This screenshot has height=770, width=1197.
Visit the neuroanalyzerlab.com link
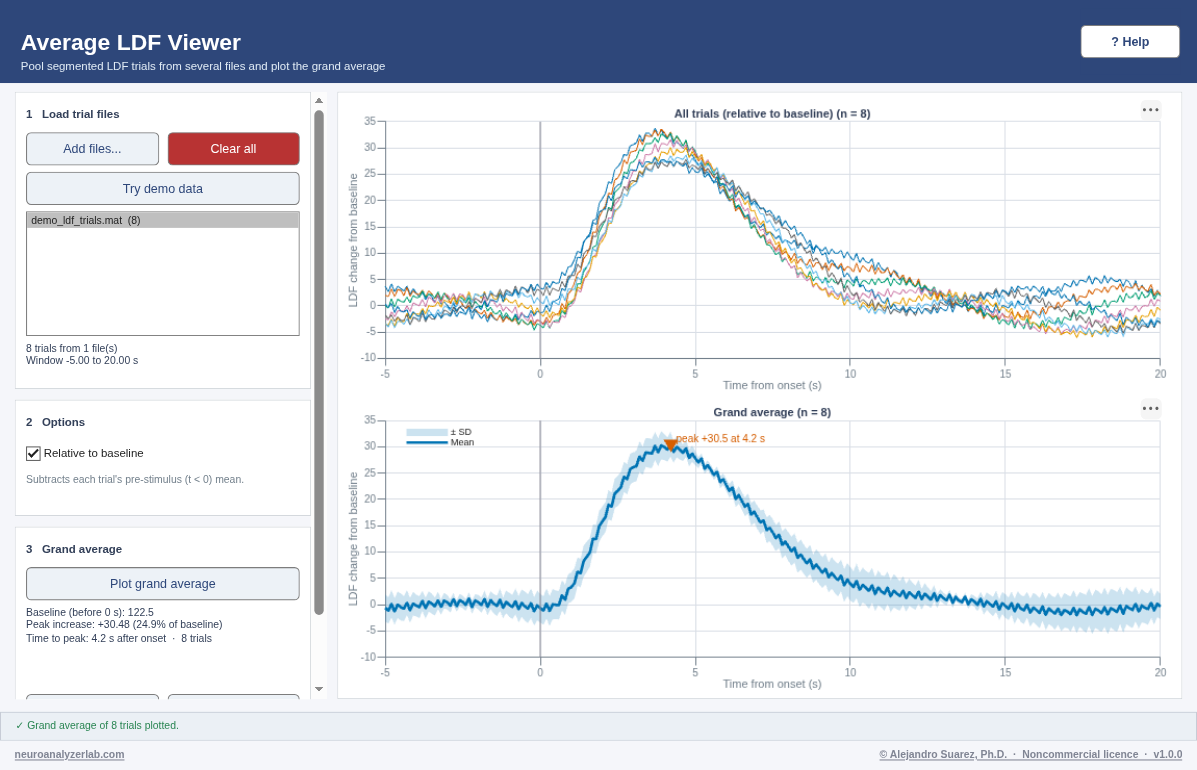(69, 754)
